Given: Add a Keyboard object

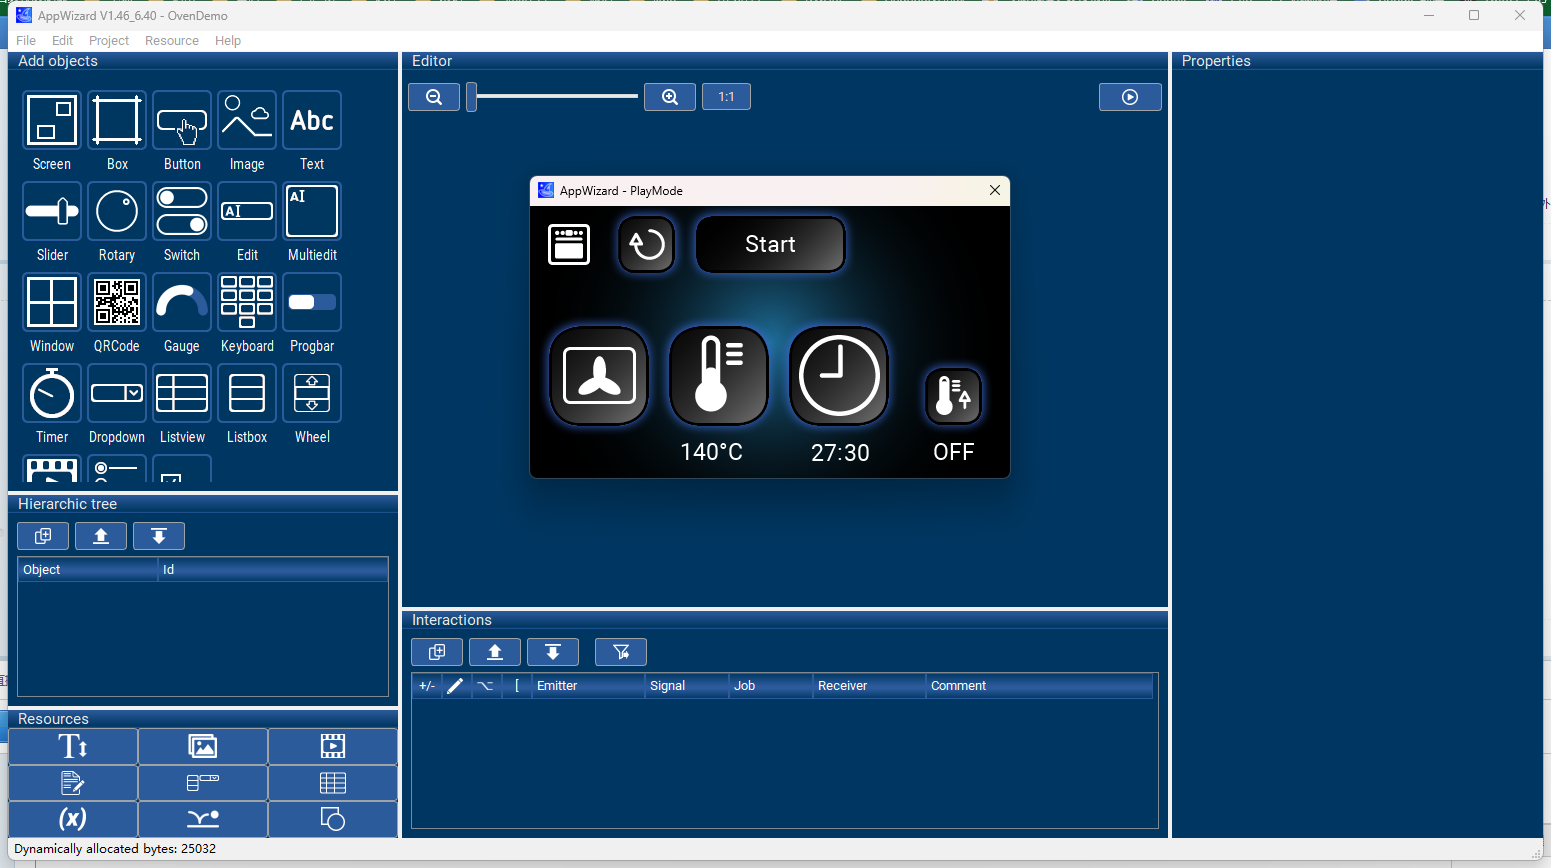Looking at the screenshot, I should tap(247, 302).
